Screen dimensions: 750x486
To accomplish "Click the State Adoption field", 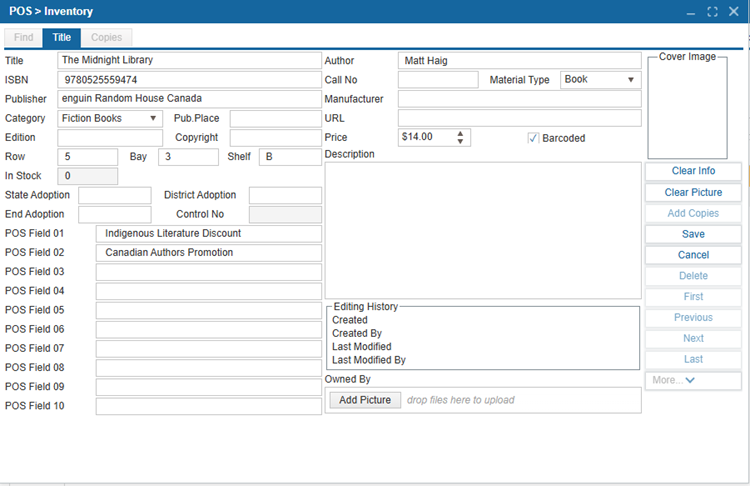I will (x=115, y=195).
